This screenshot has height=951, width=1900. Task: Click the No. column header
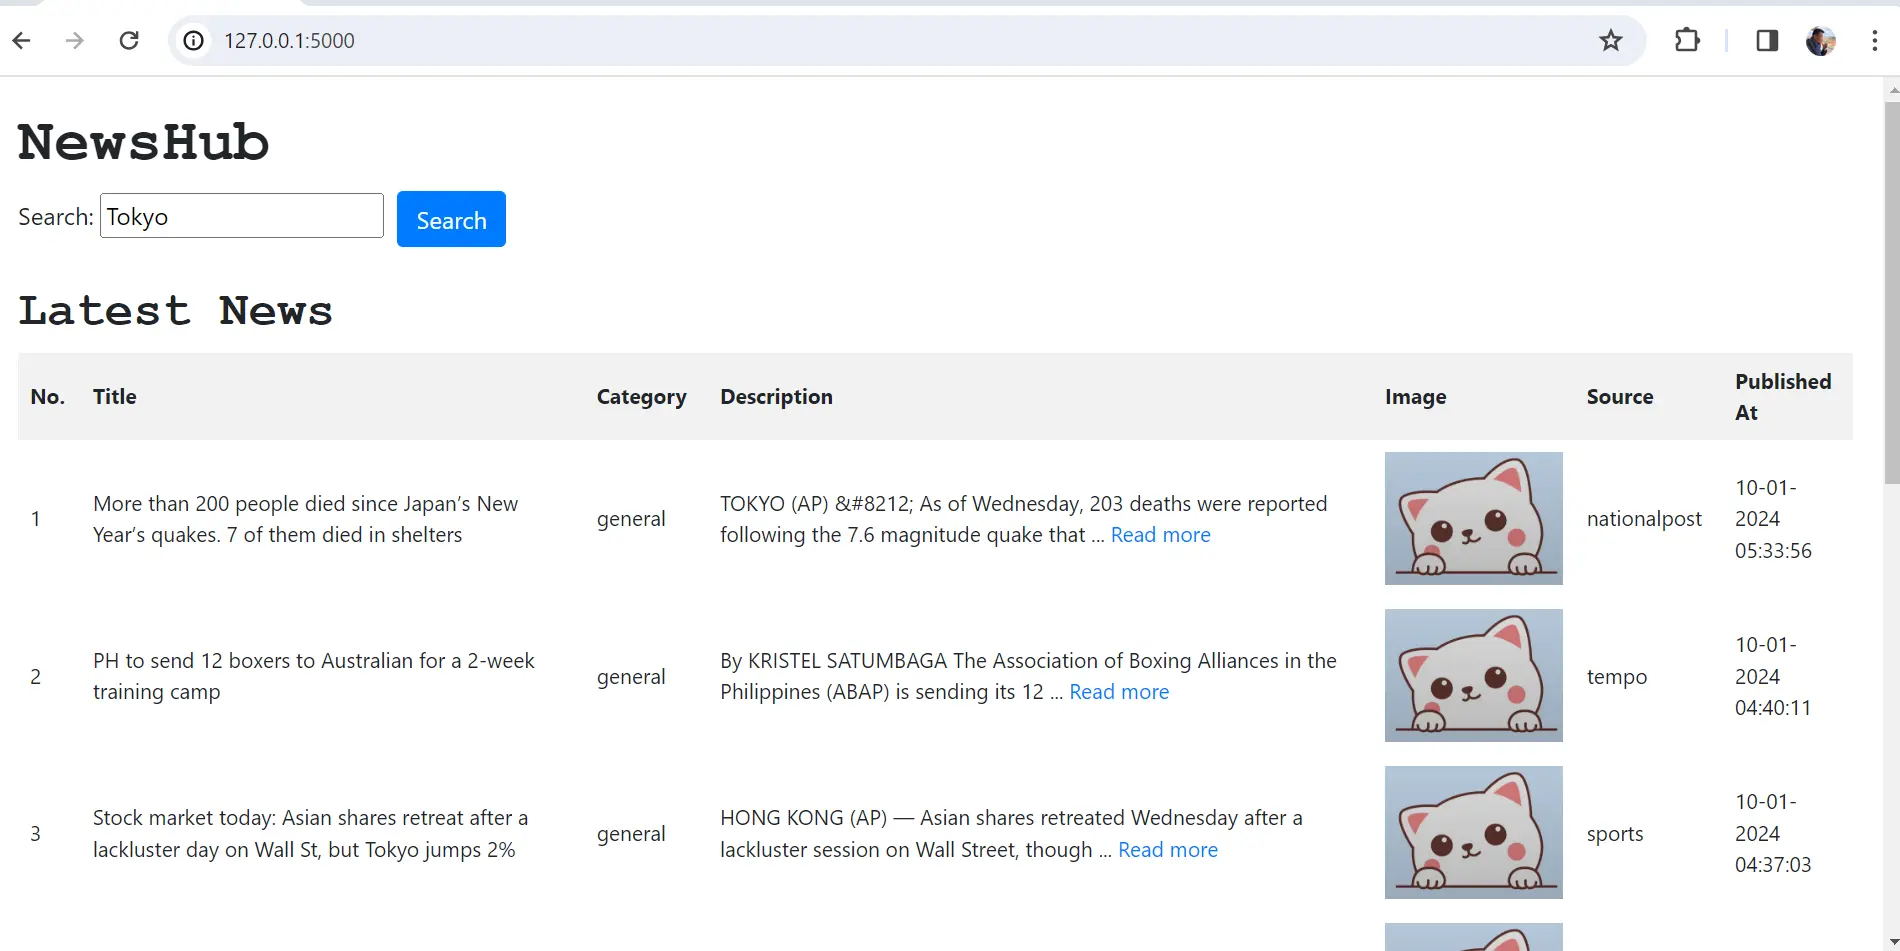(x=47, y=397)
